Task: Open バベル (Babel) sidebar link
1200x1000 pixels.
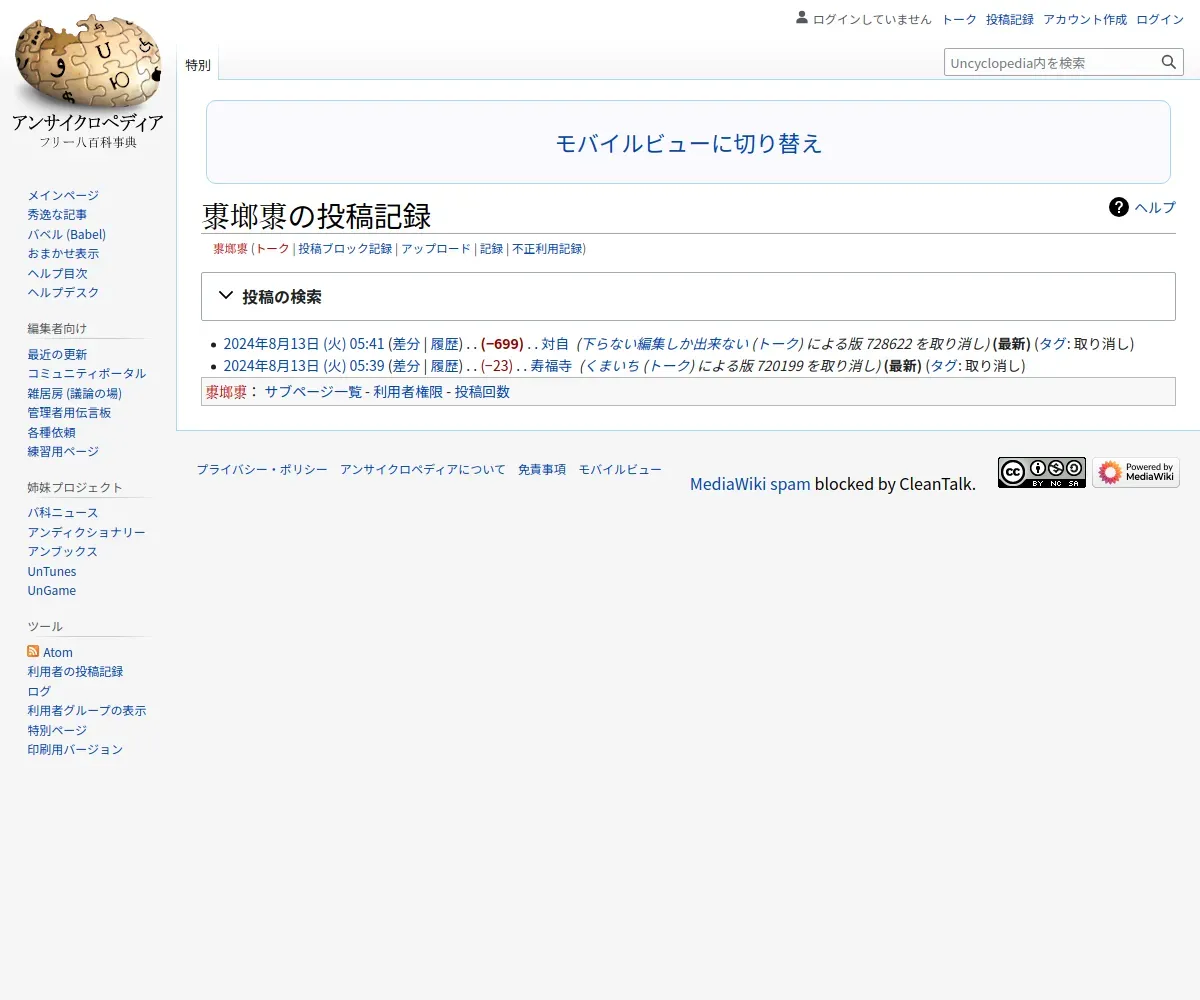Action: pyautogui.click(x=66, y=234)
